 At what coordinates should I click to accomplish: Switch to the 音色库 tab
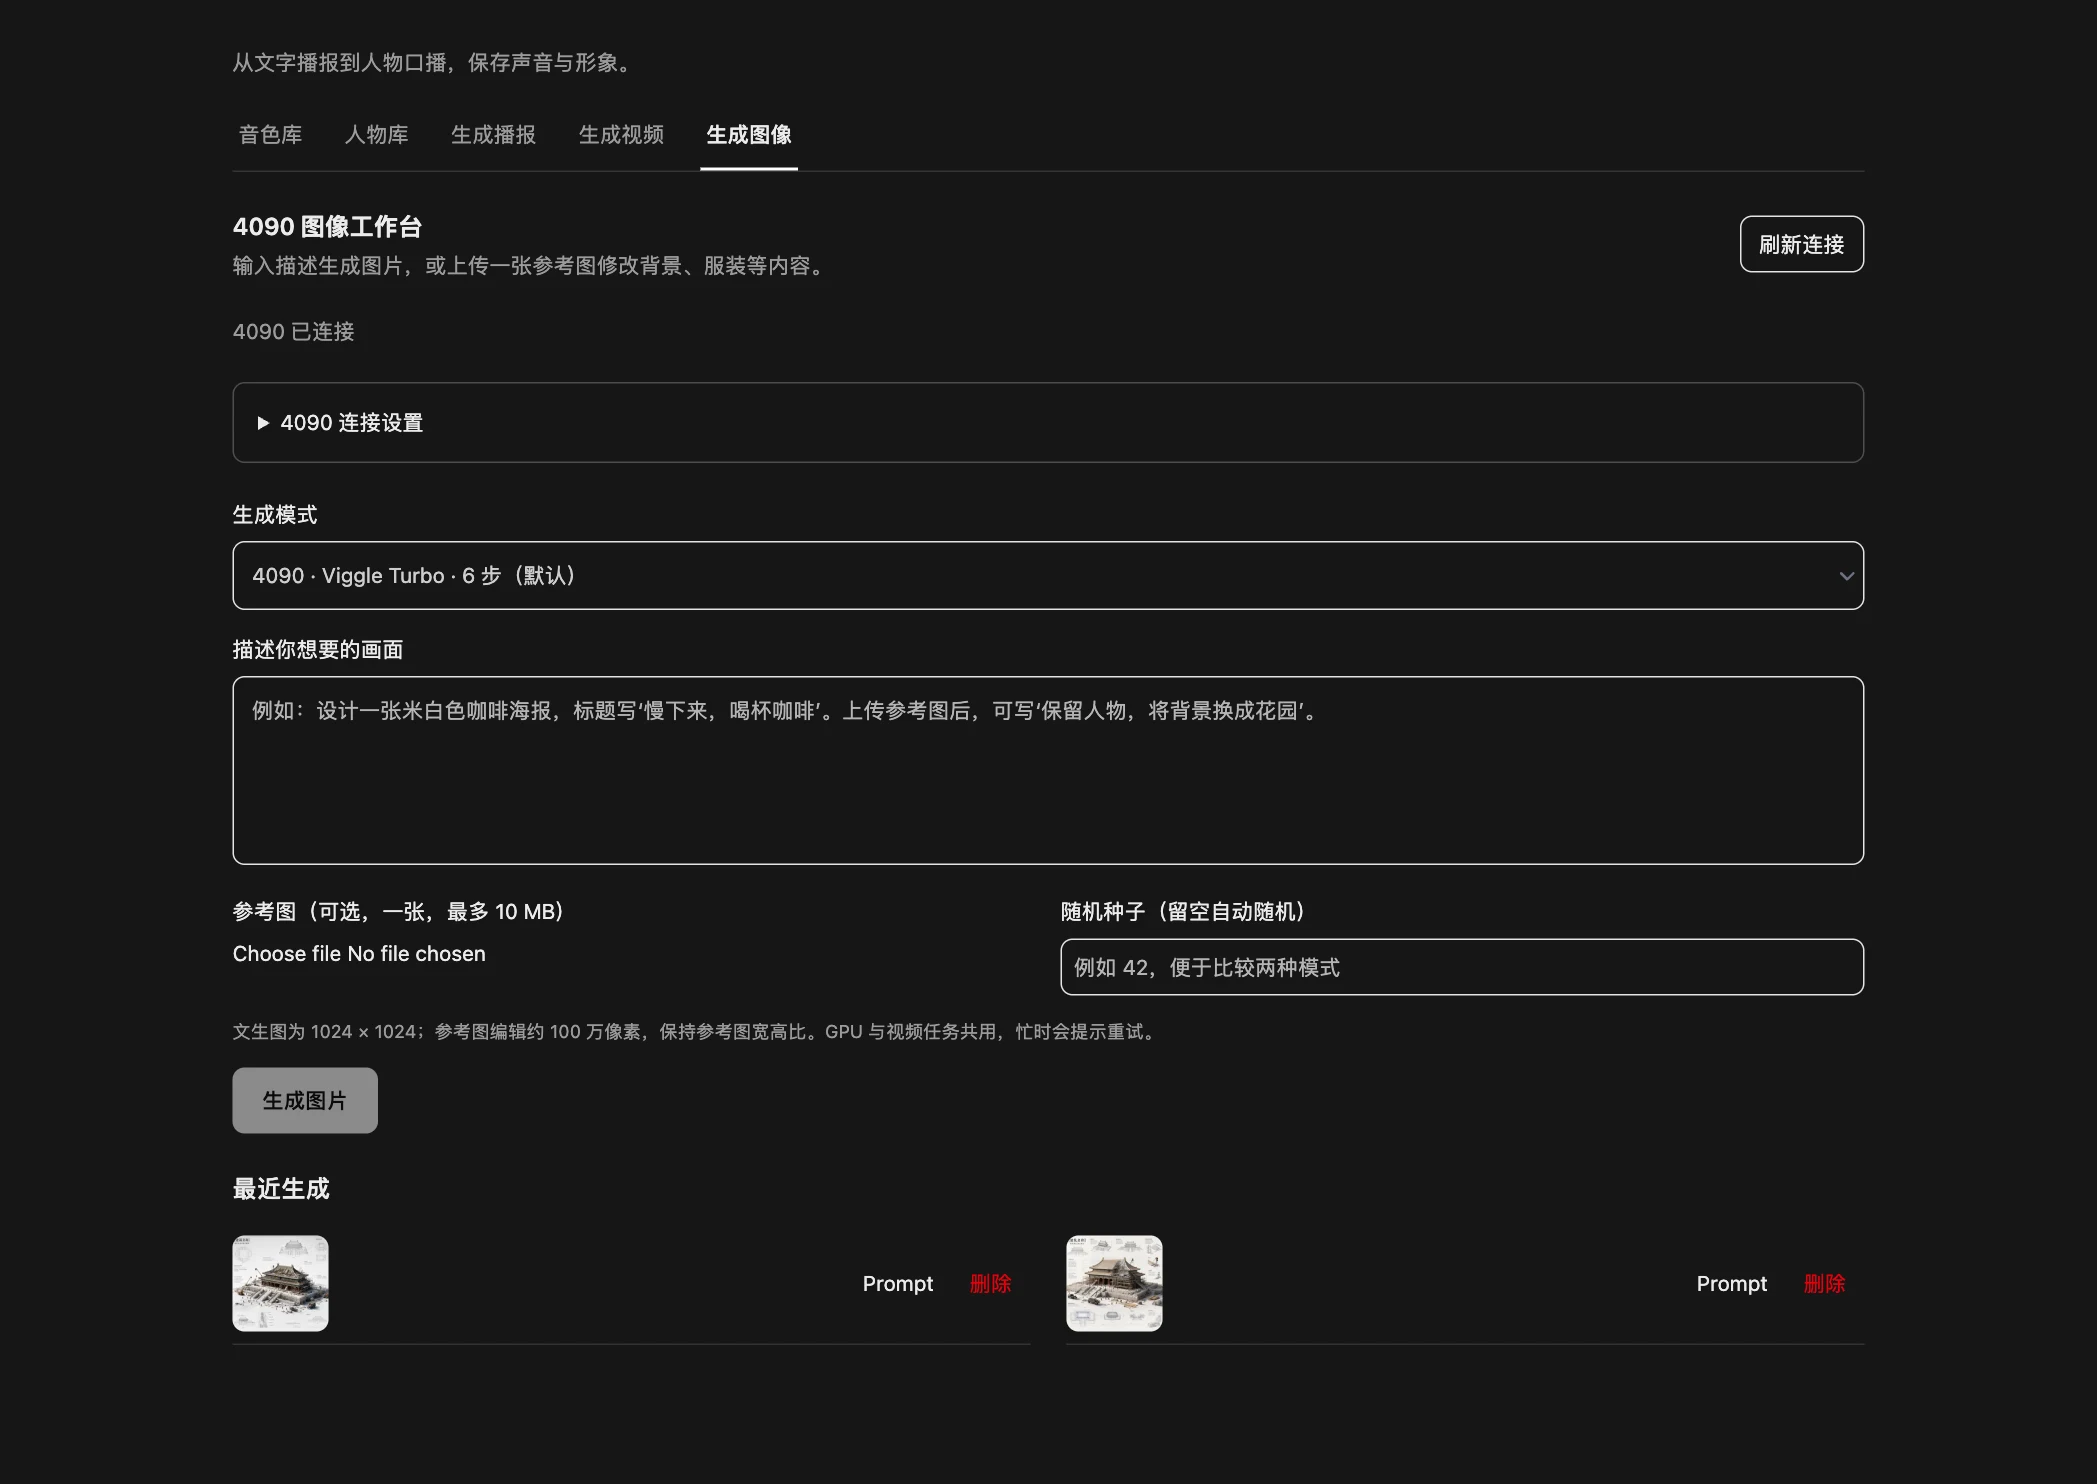[x=270, y=135]
